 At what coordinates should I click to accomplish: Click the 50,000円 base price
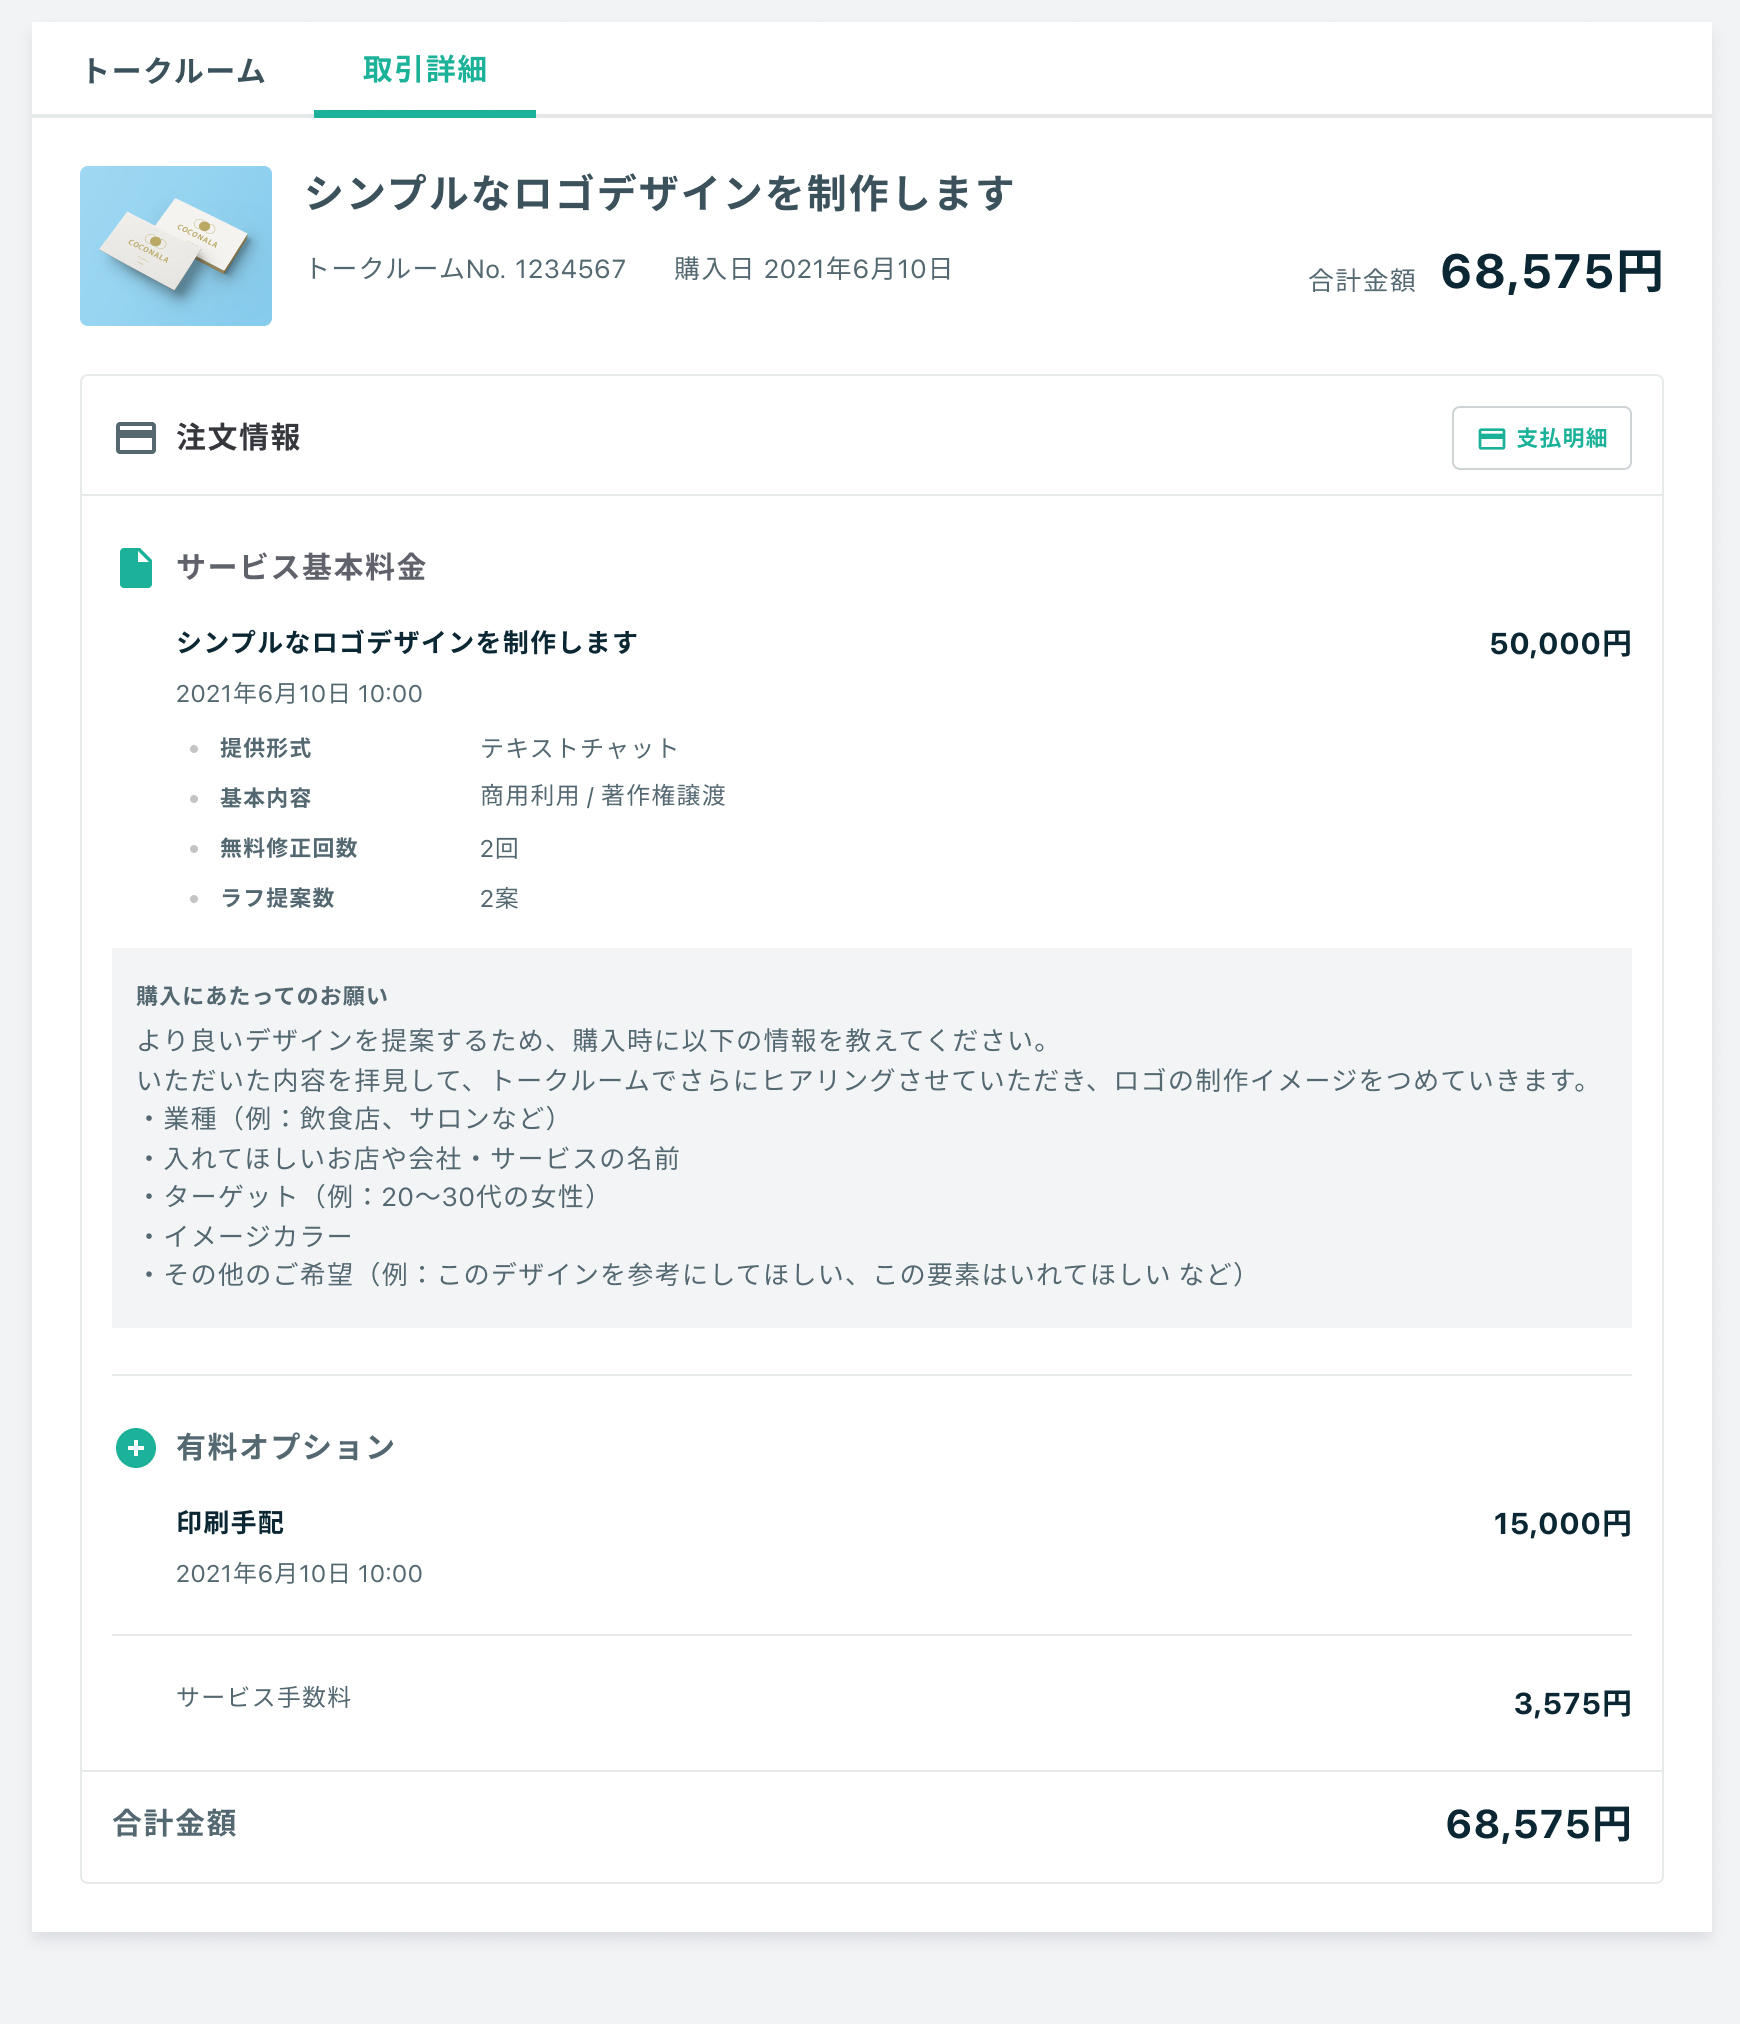coord(1560,644)
